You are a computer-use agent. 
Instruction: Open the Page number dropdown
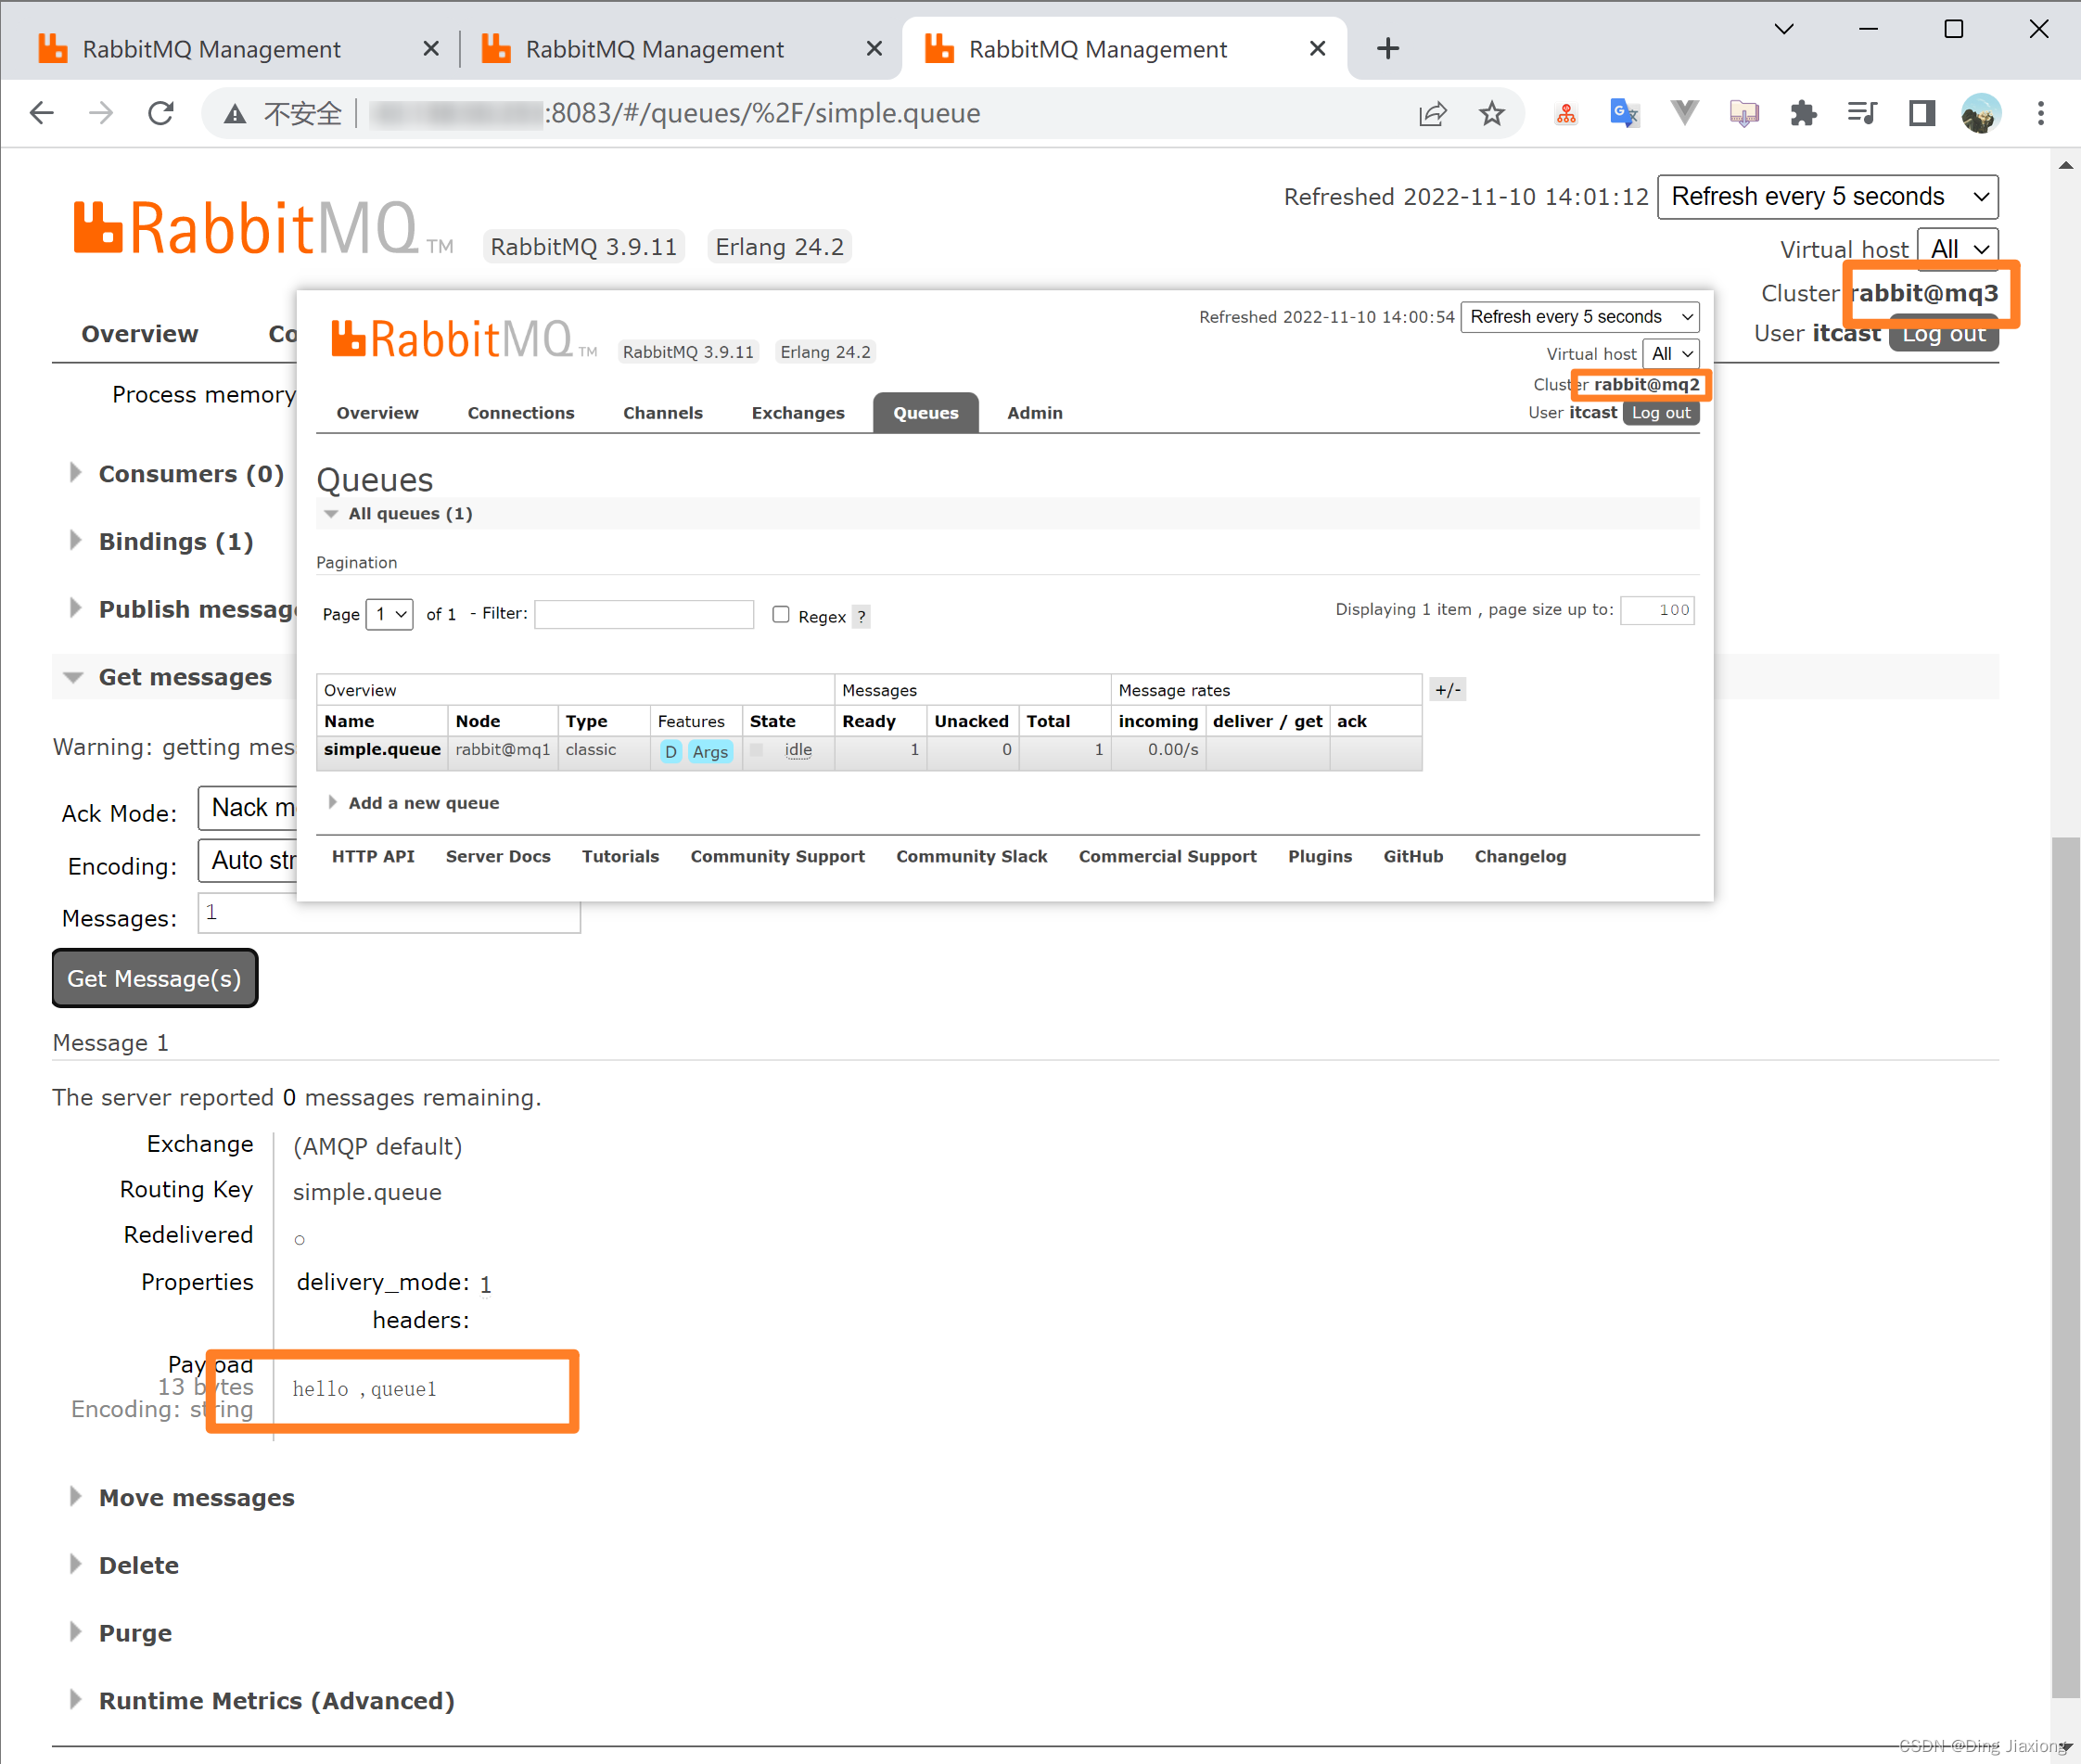tap(389, 614)
